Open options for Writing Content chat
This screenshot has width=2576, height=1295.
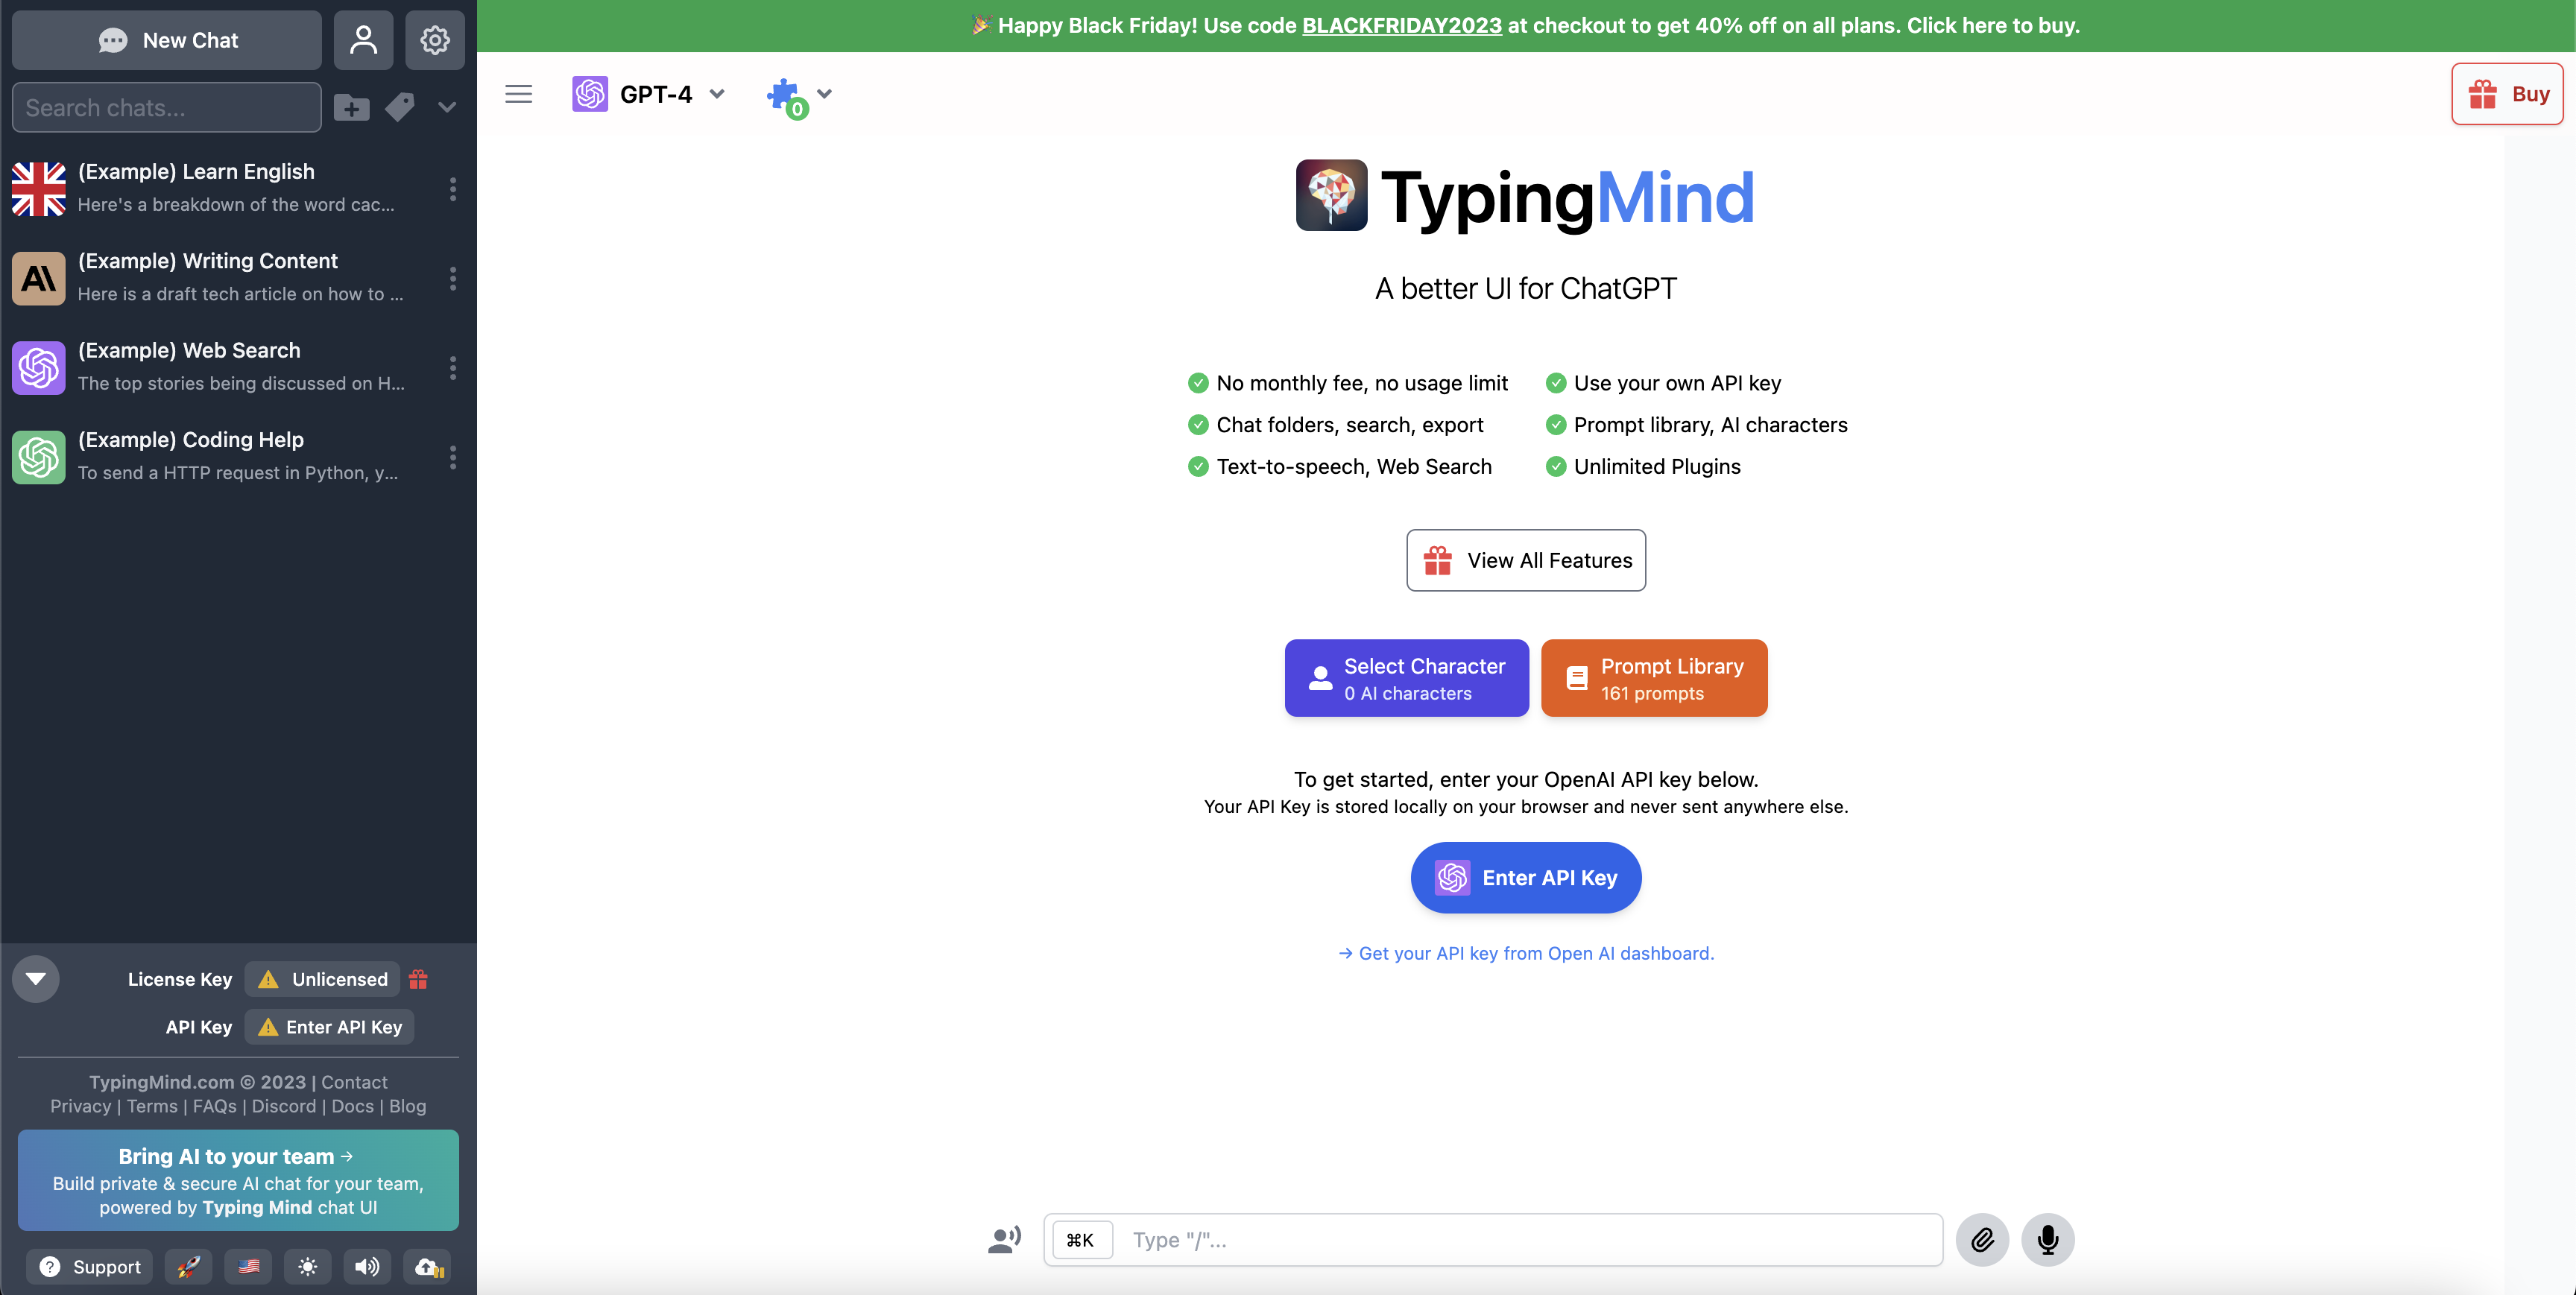click(x=453, y=278)
